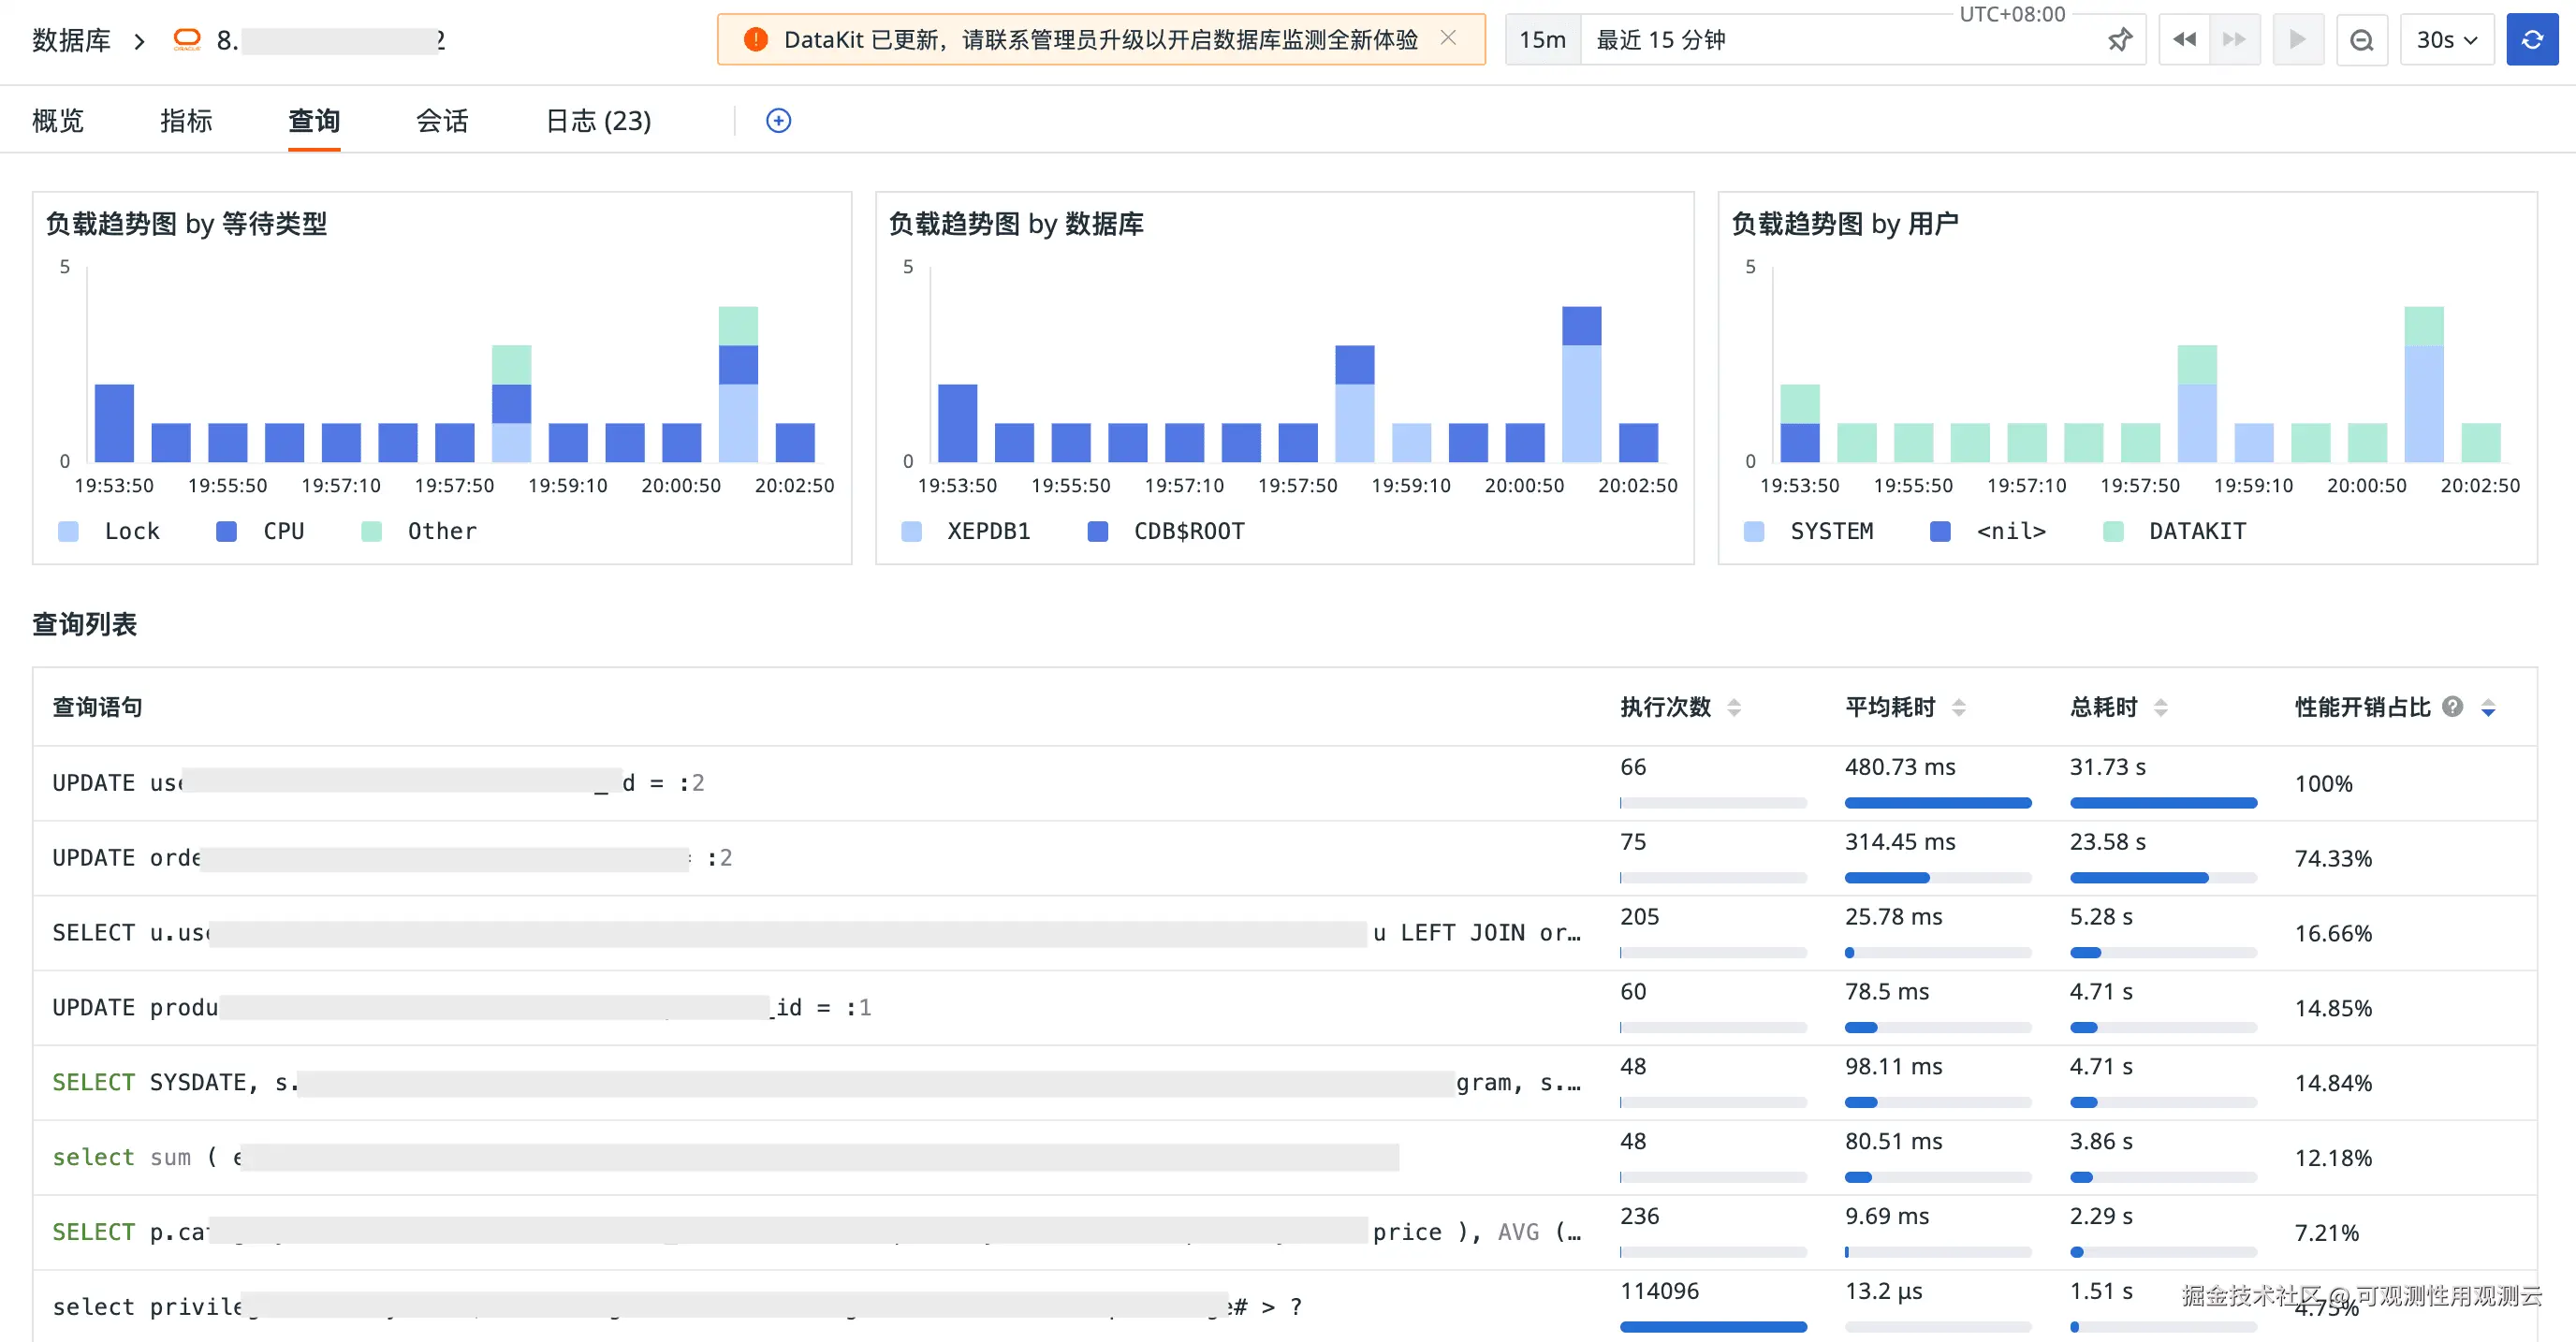Click the blue refresh icon button
Screen dimensions: 2576x1342
coord(2531,40)
